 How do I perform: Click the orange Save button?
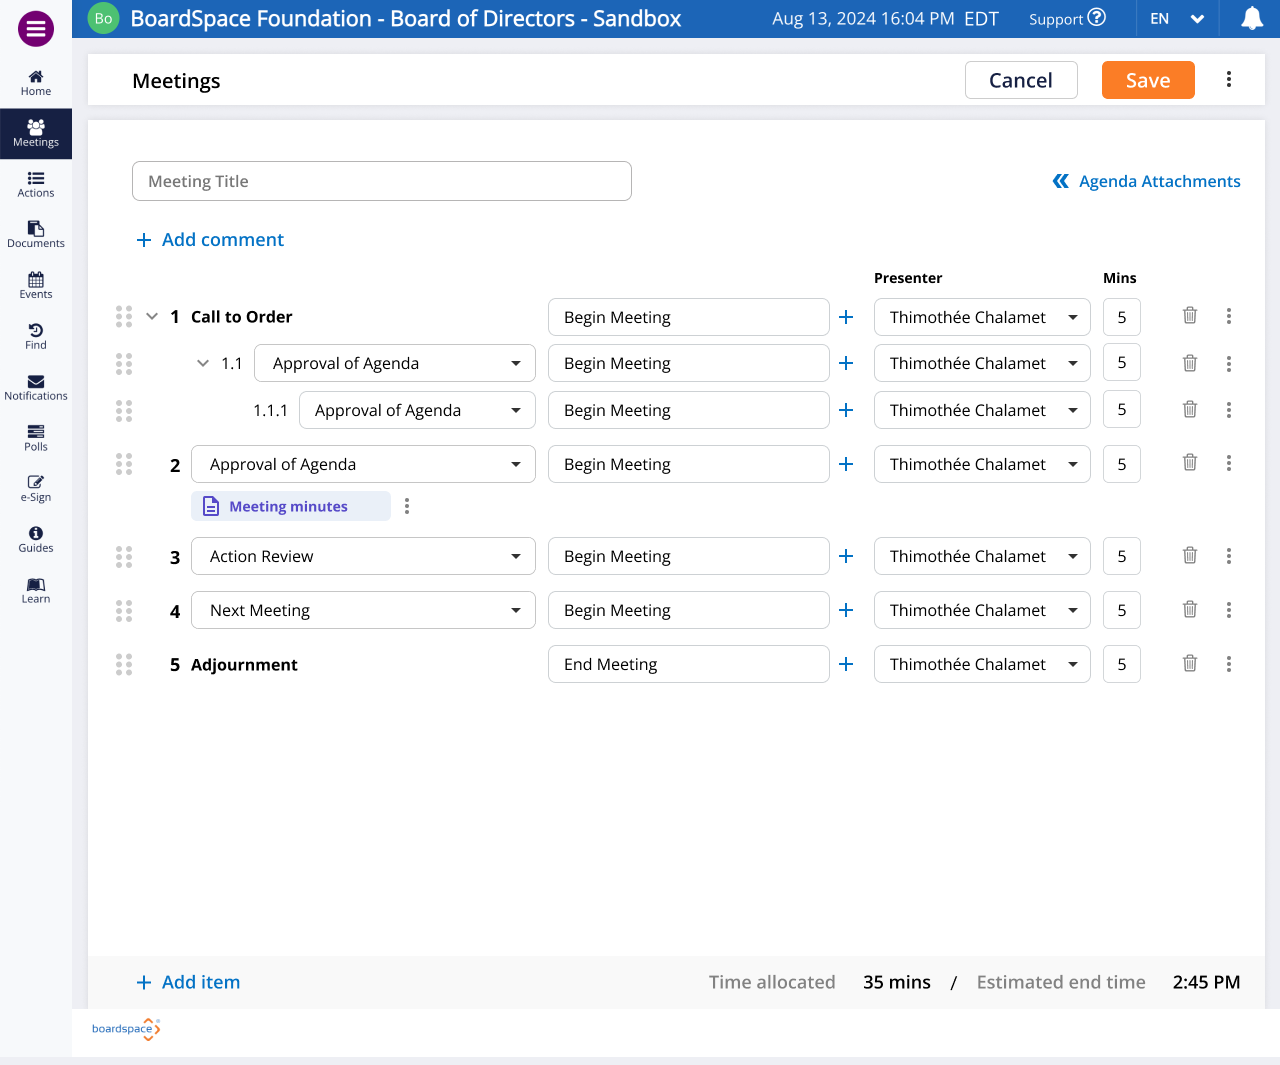tap(1148, 80)
